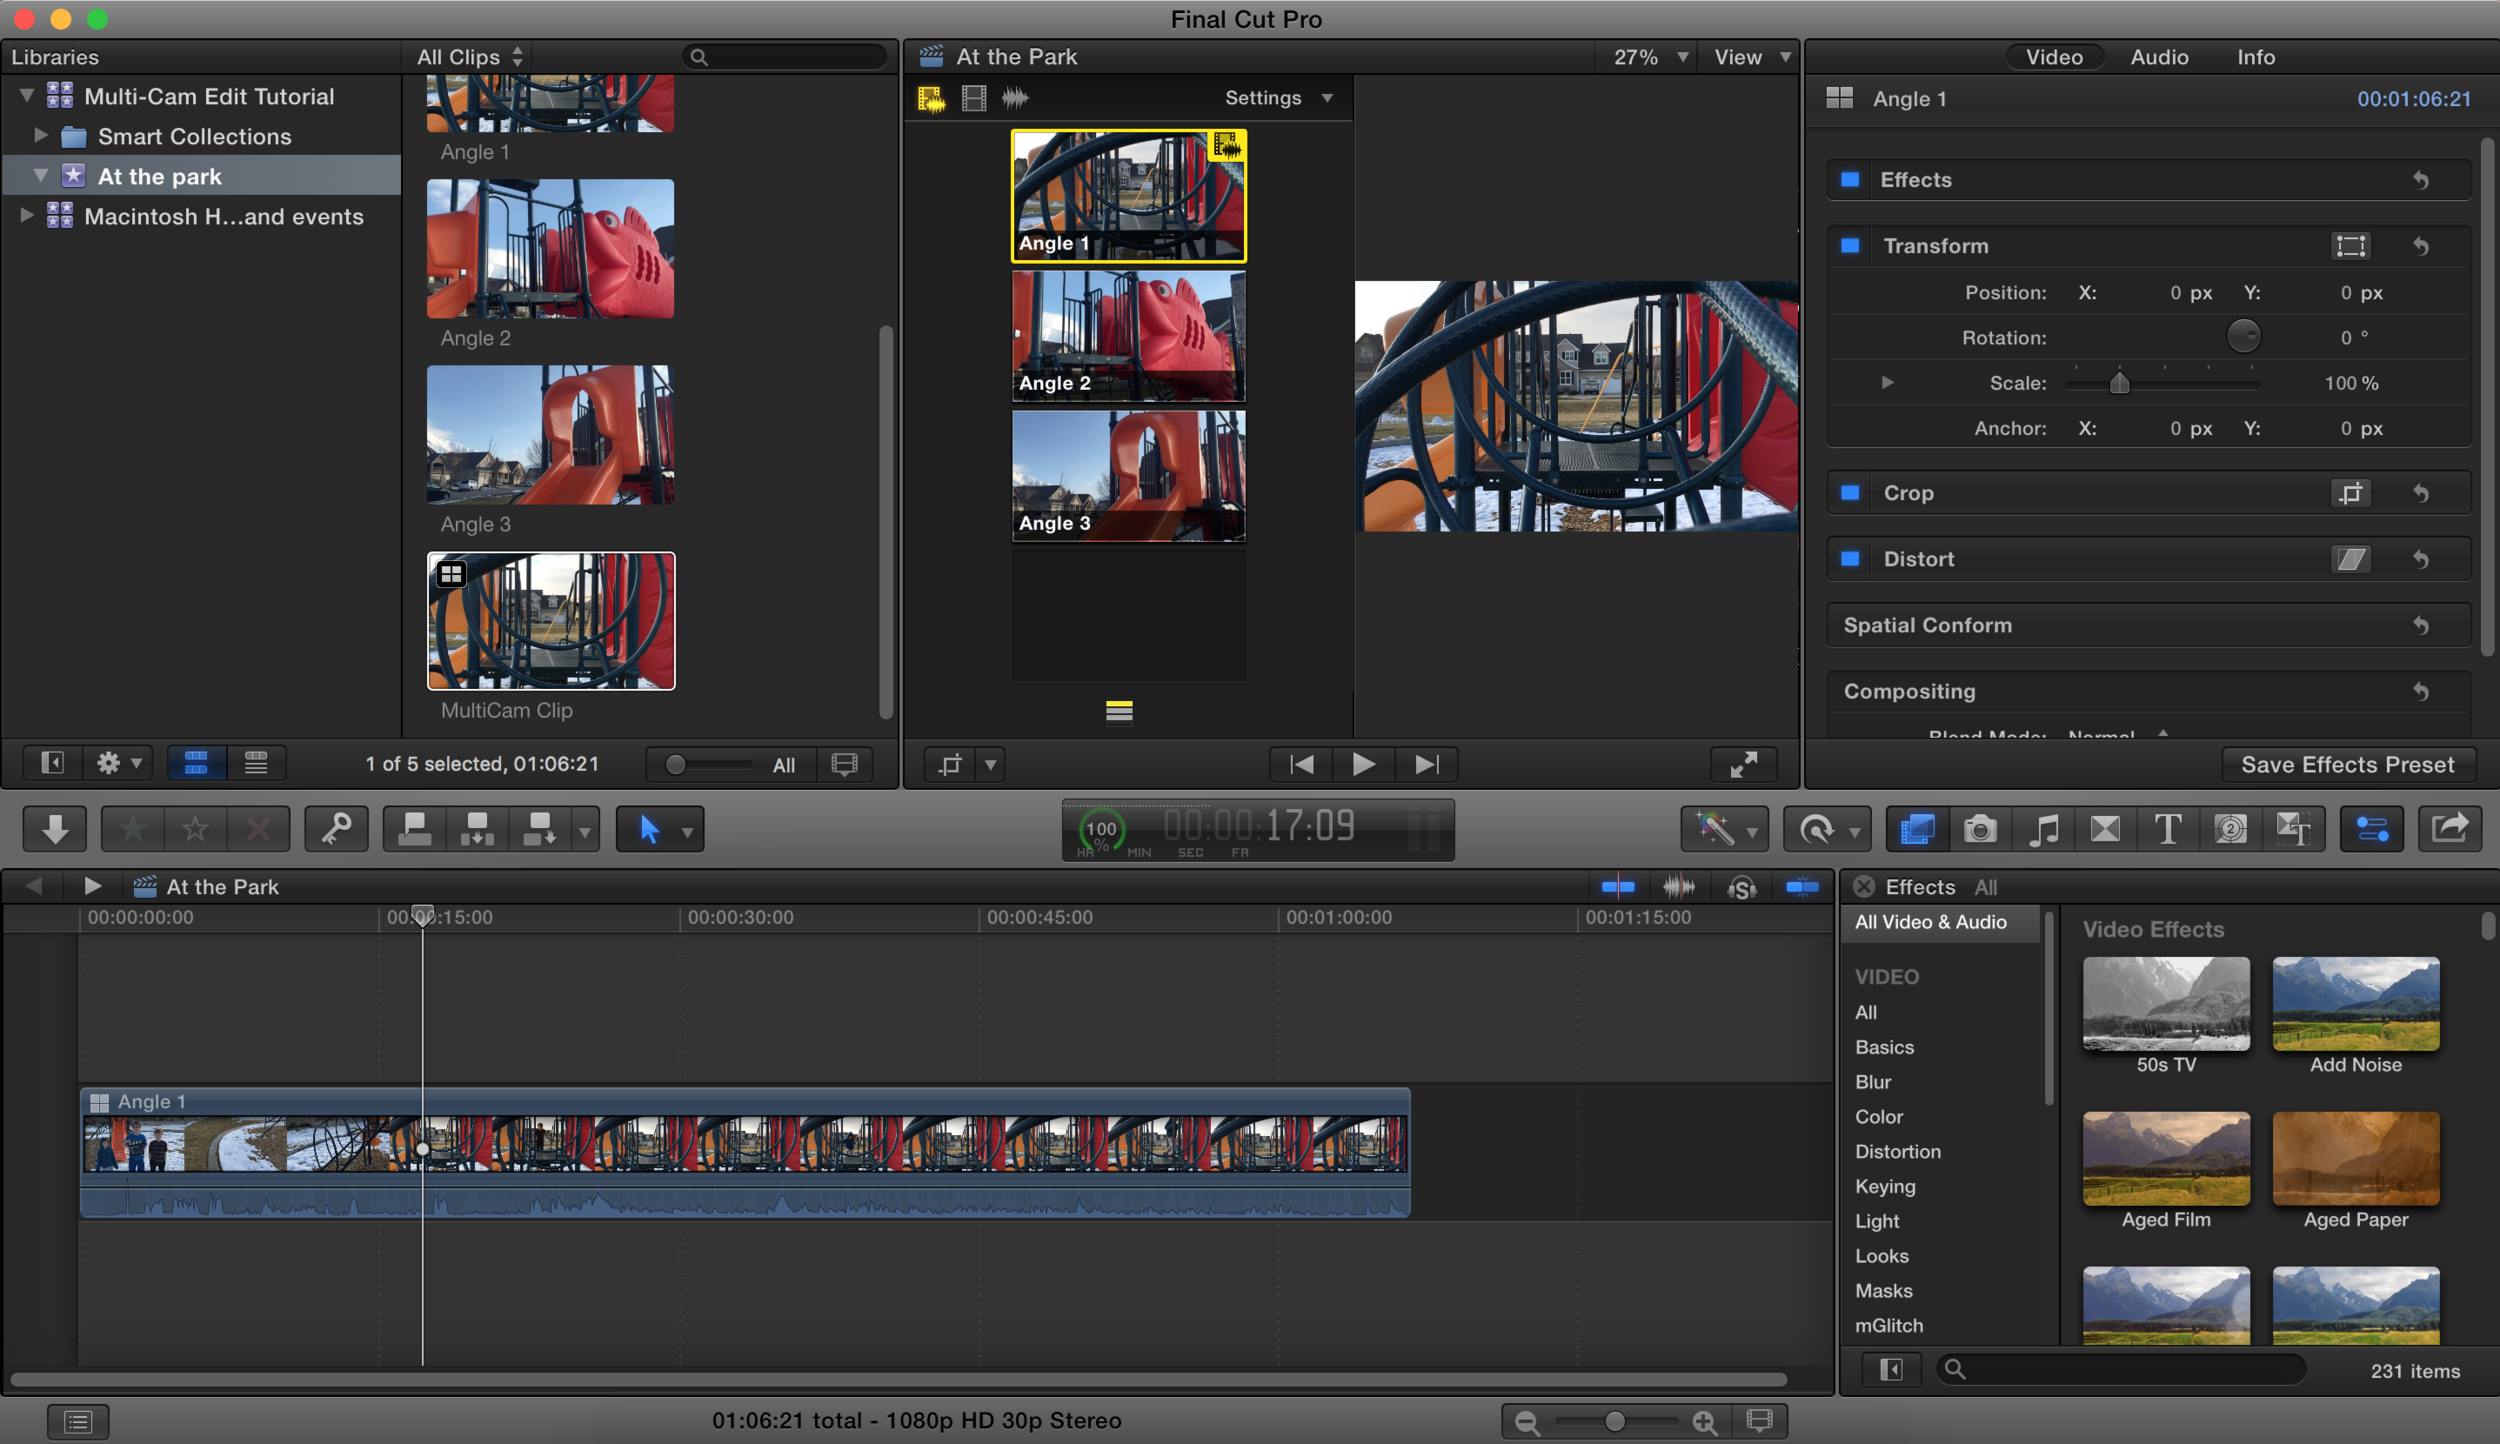Toggle the Transform onscreen controls icon
2500x1444 pixels.
pyautogui.click(x=2351, y=246)
